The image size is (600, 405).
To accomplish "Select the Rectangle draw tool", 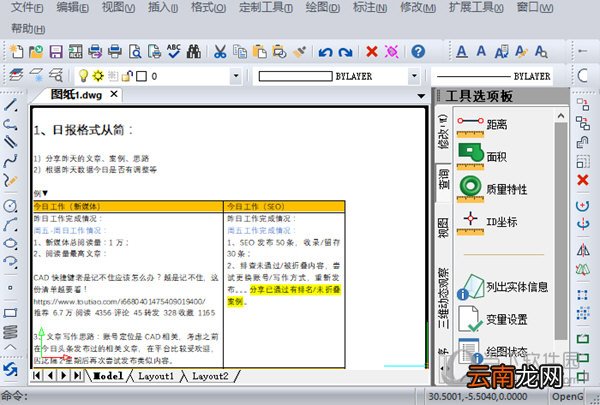I will tap(10, 313).
